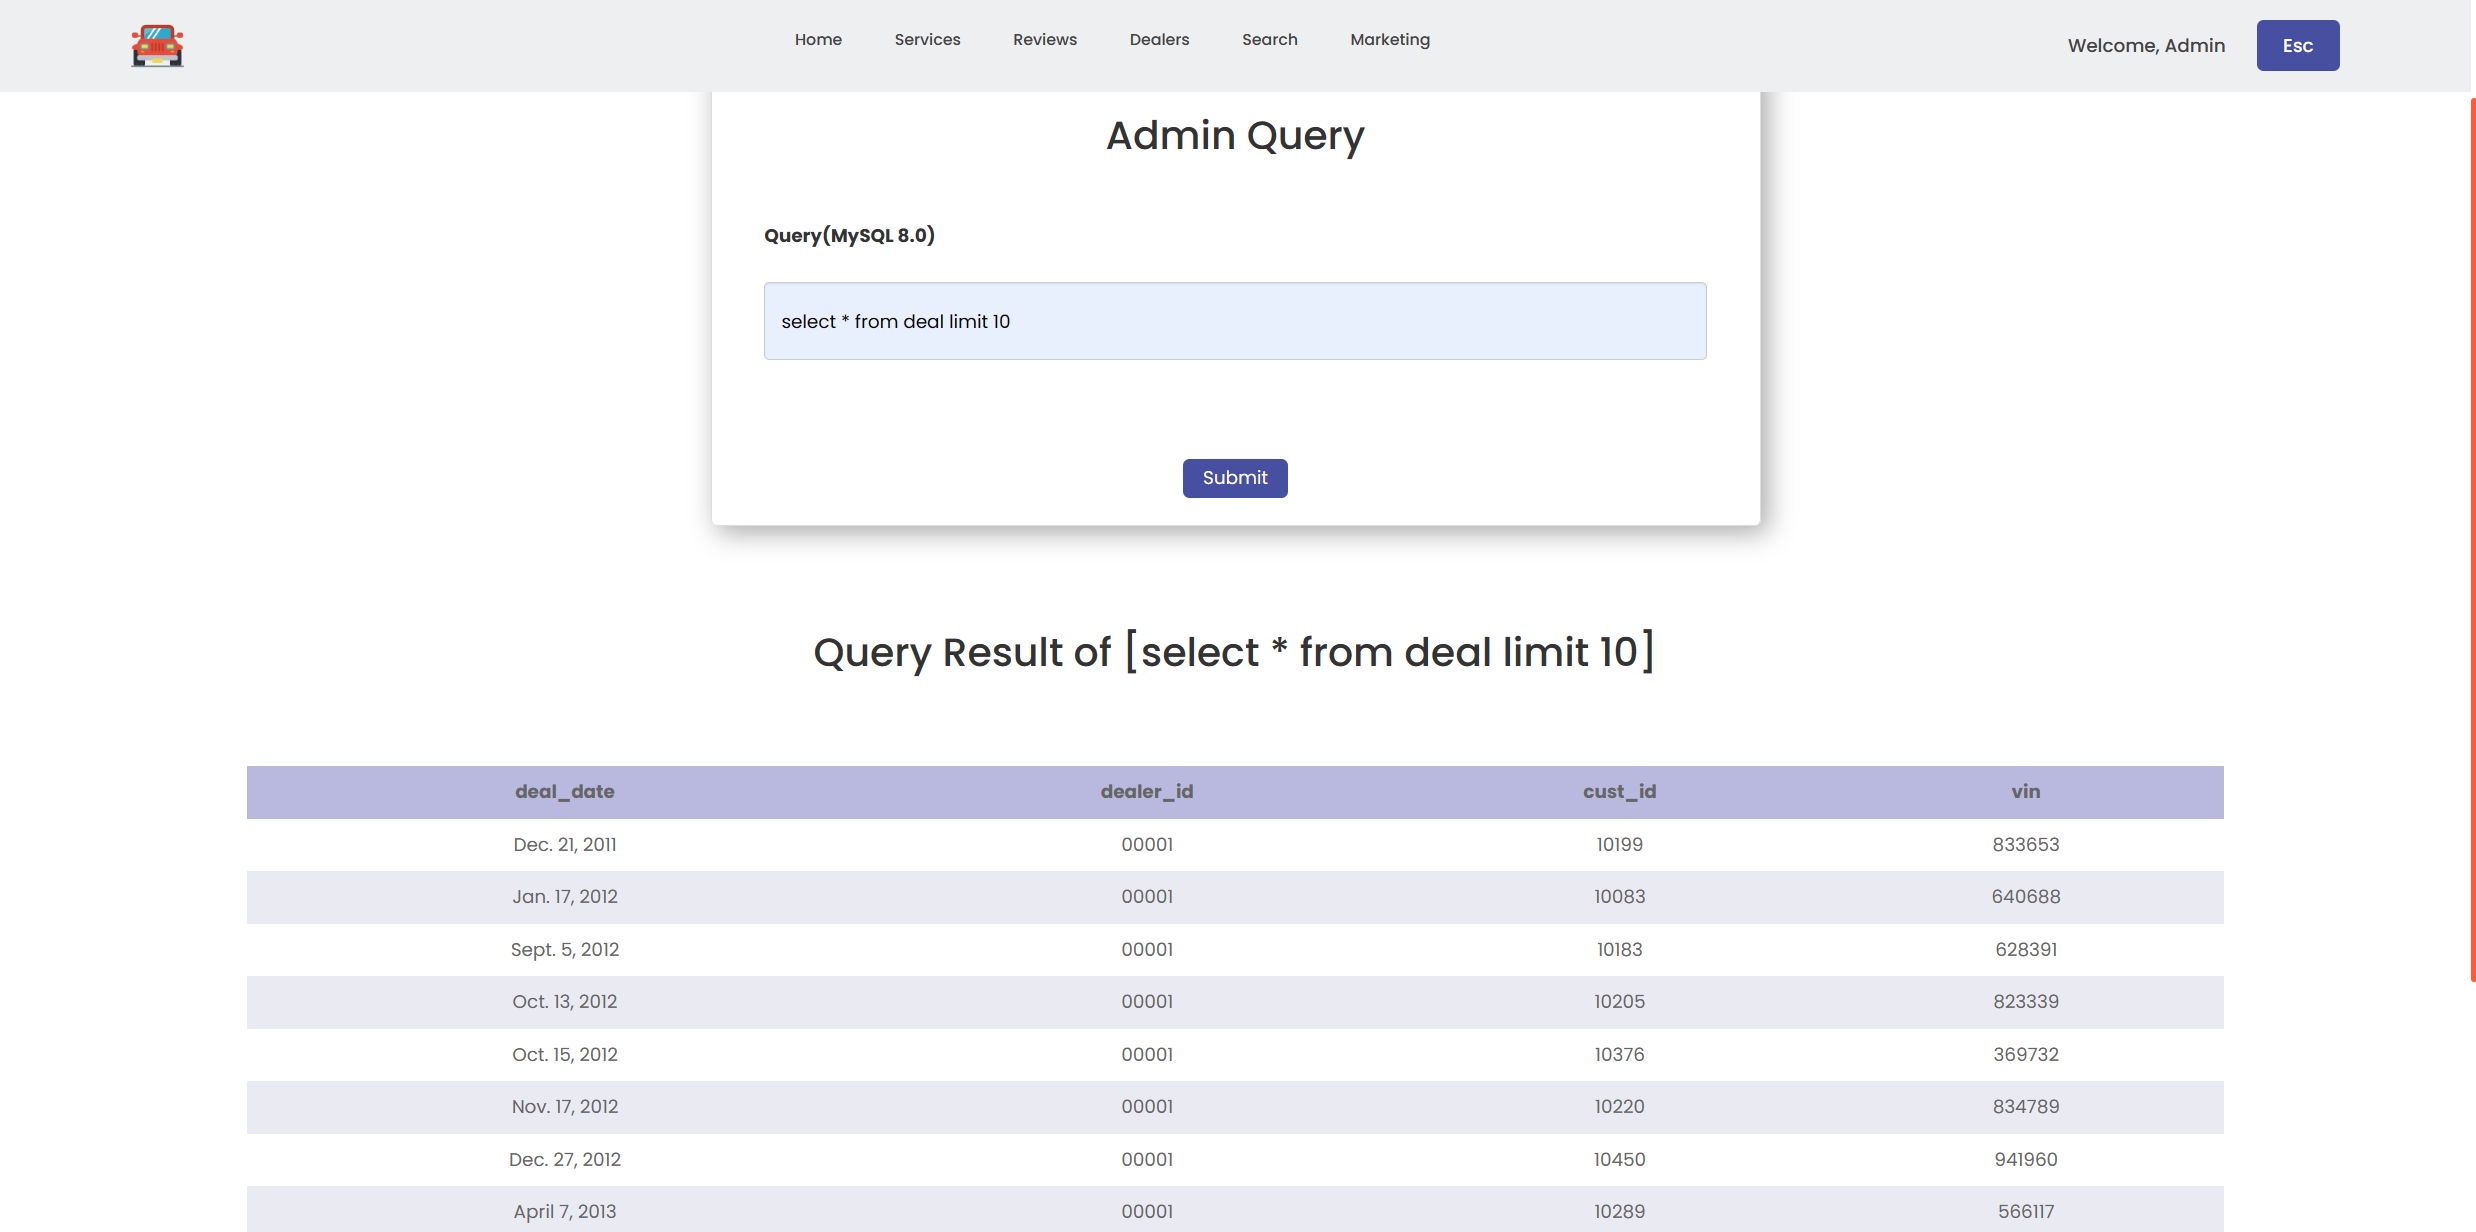2476x1232 pixels.
Task: Click the Welcome, Admin text
Action: pos(2146,46)
